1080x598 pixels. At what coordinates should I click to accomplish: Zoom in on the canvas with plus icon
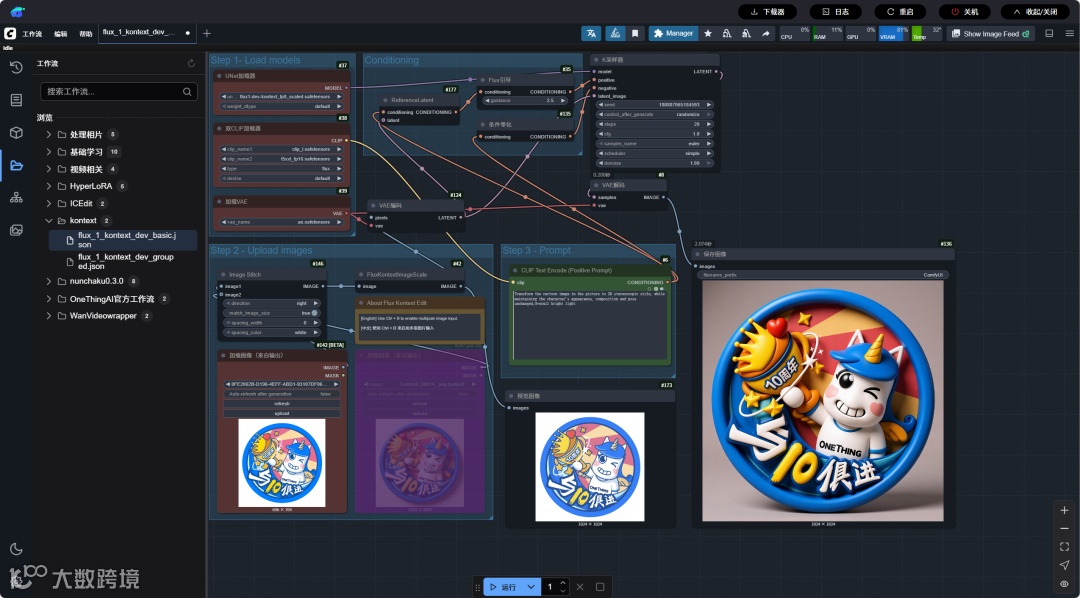[1064, 511]
